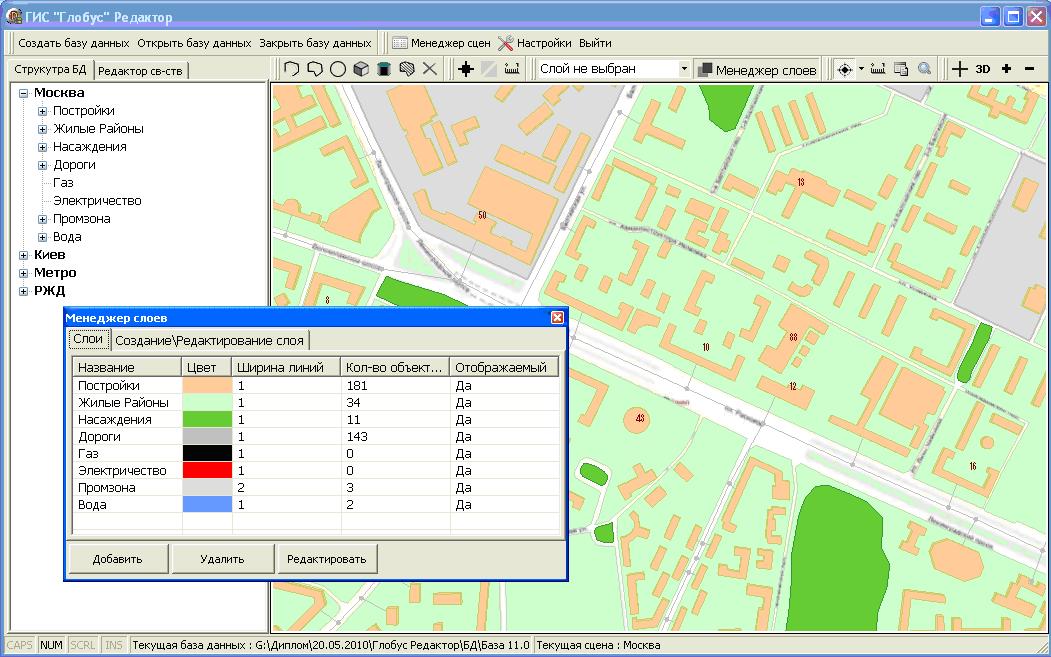This screenshot has width=1051, height=657.
Task: Click Выйти to exit
Action: tap(595, 43)
